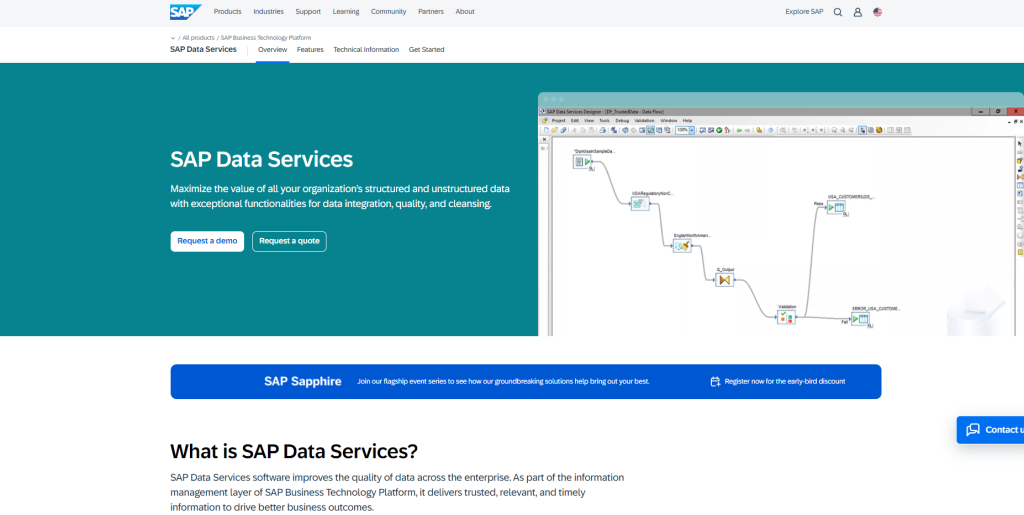The height and width of the screenshot is (515, 1024).
Task: Click Register now for the early-bird discount
Action: click(x=784, y=381)
